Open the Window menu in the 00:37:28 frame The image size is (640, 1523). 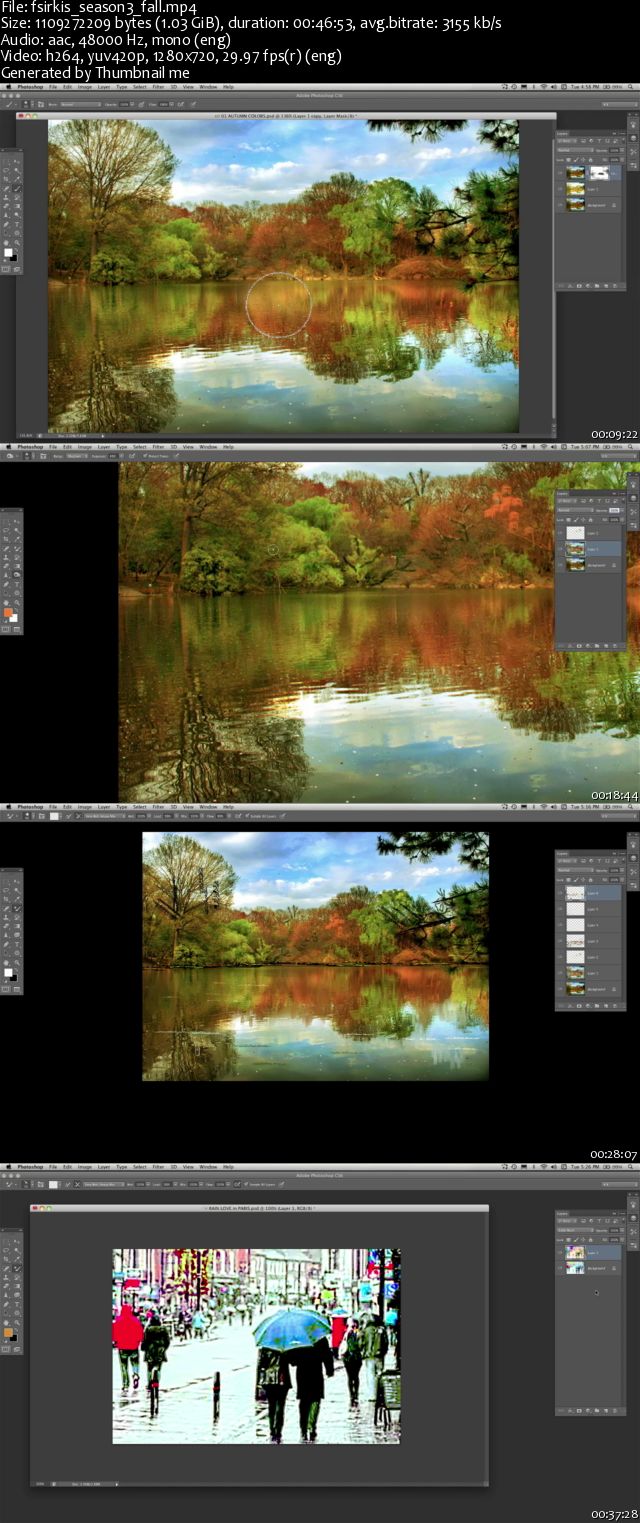[208, 1167]
